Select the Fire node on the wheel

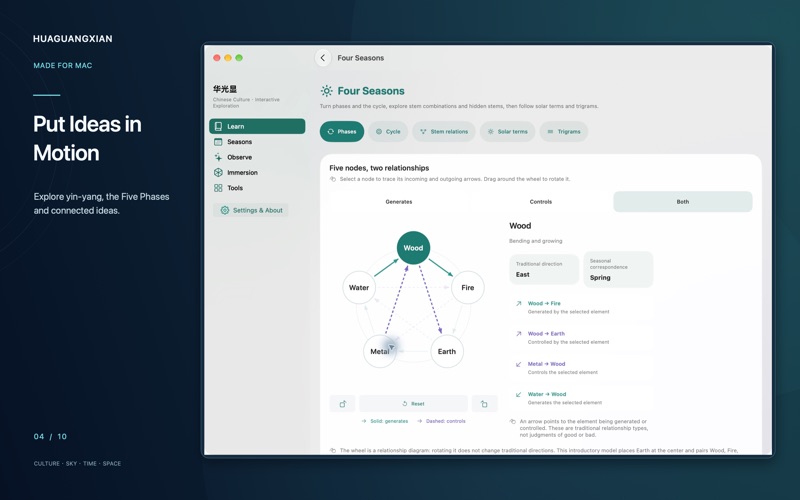click(x=468, y=287)
